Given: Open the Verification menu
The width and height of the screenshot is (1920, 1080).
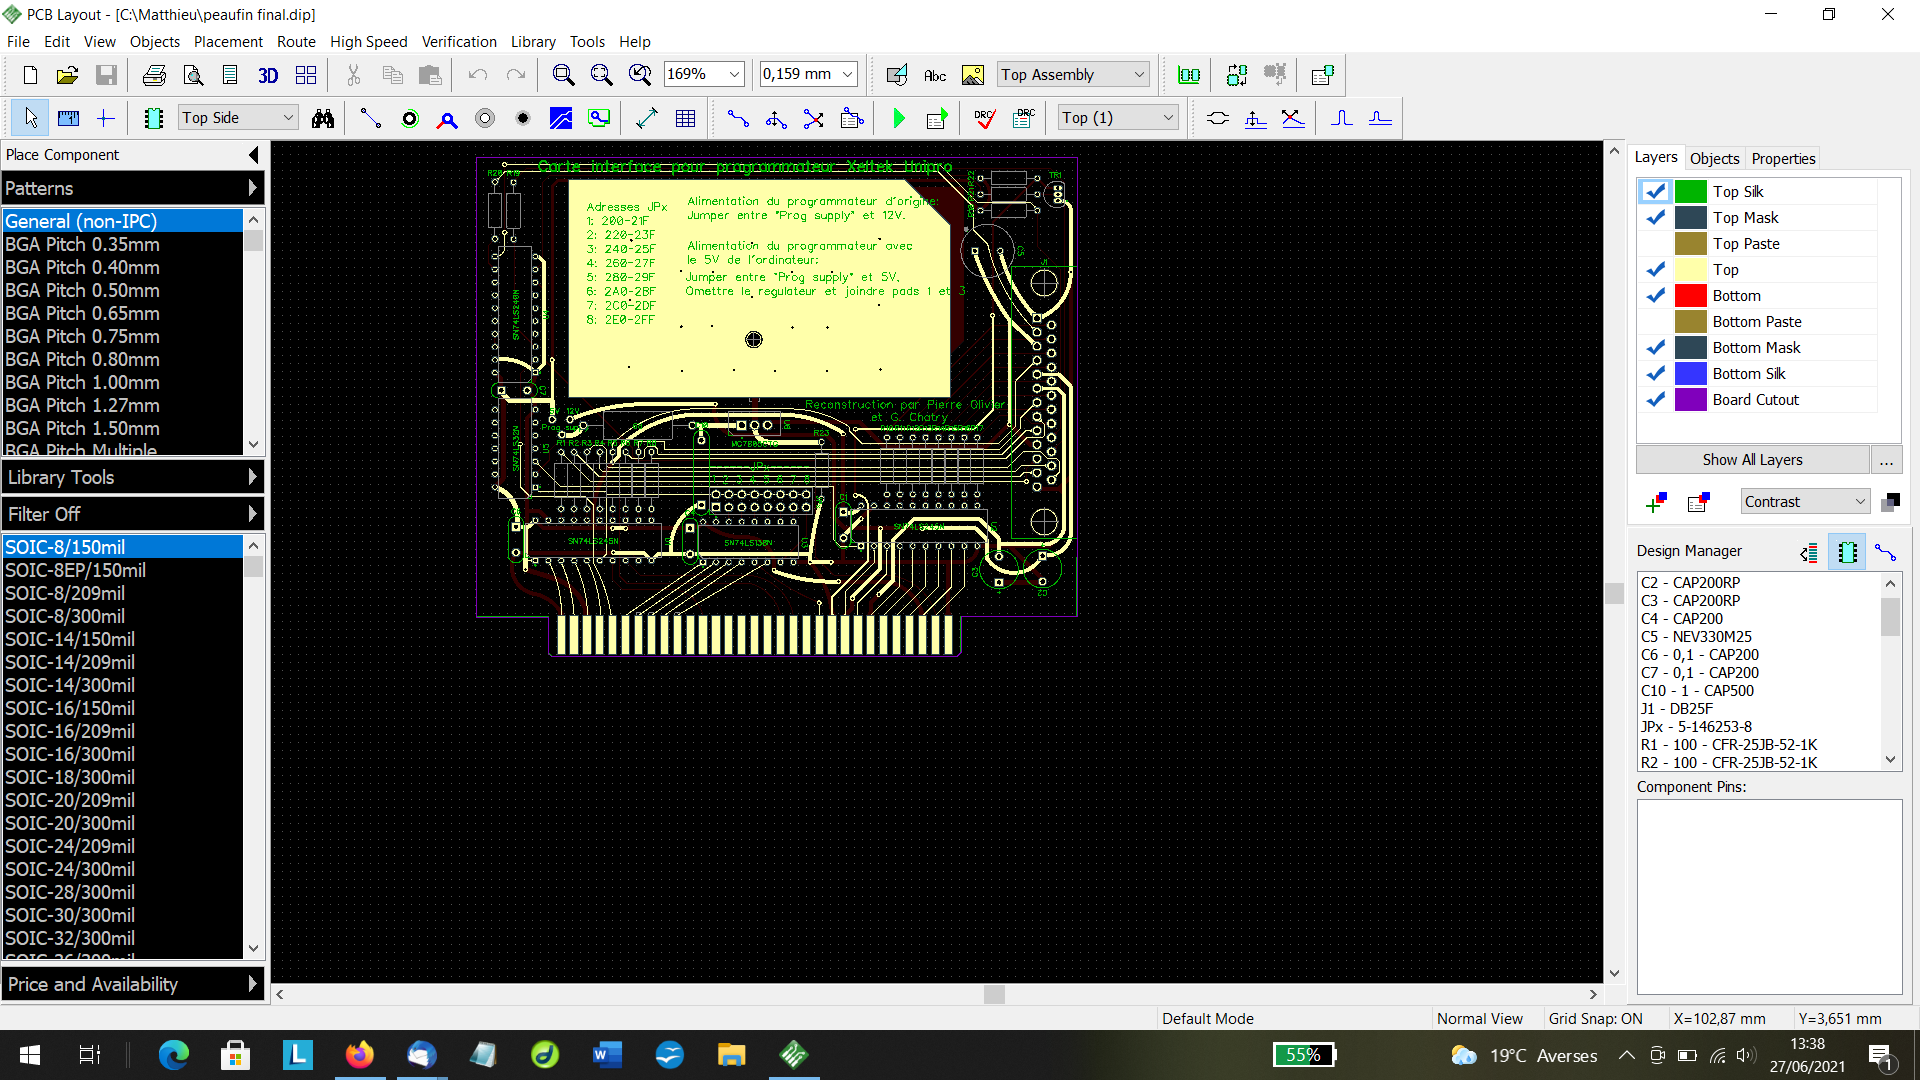Looking at the screenshot, I should point(459,42).
